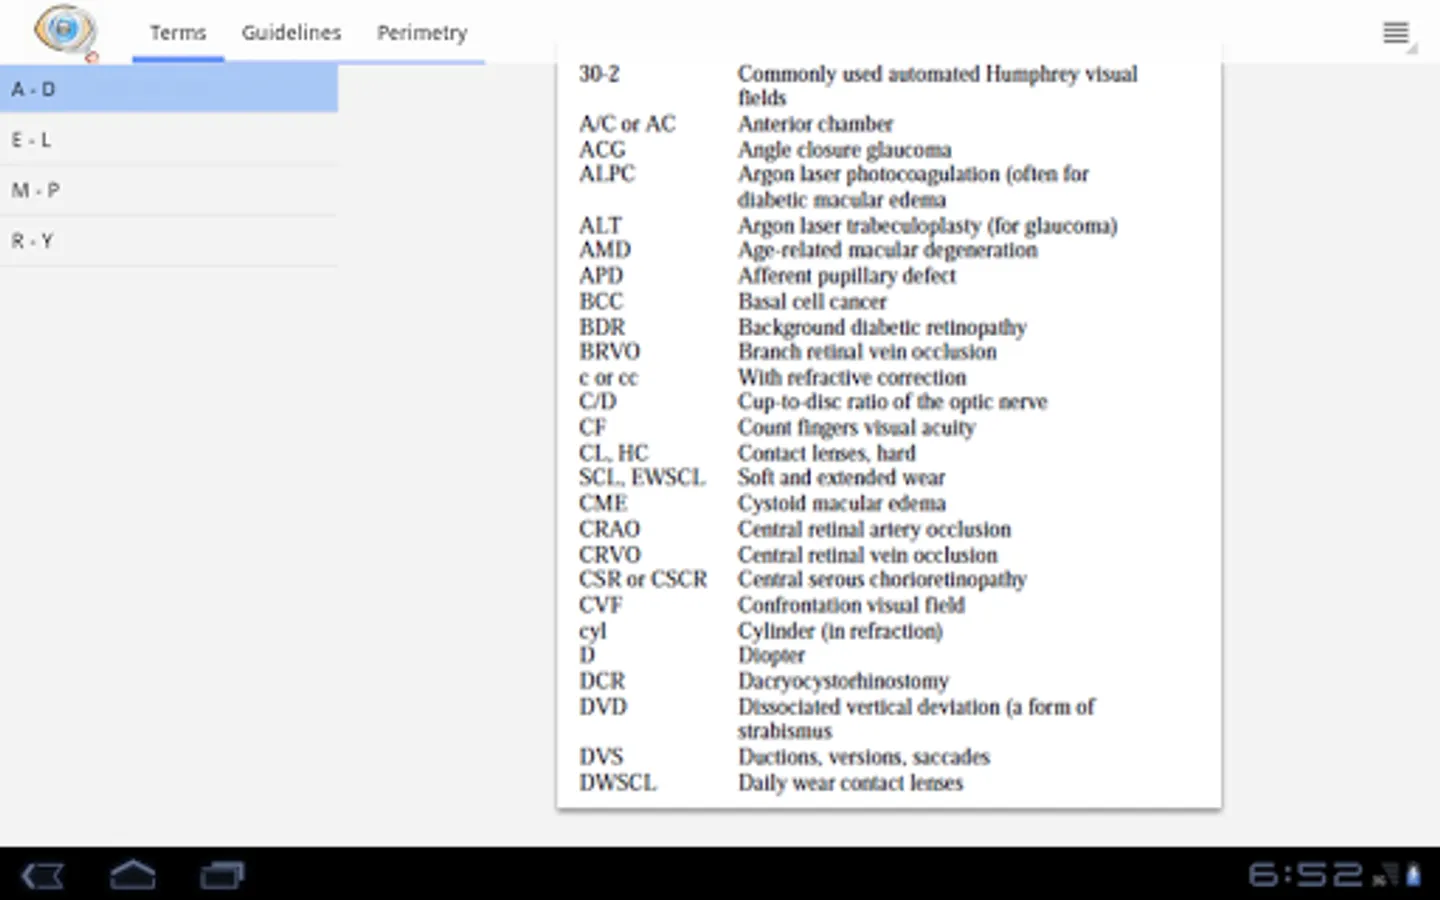Image resolution: width=1440 pixels, height=900 pixels.
Task: Click the CRAO abbreviation
Action: (609, 530)
